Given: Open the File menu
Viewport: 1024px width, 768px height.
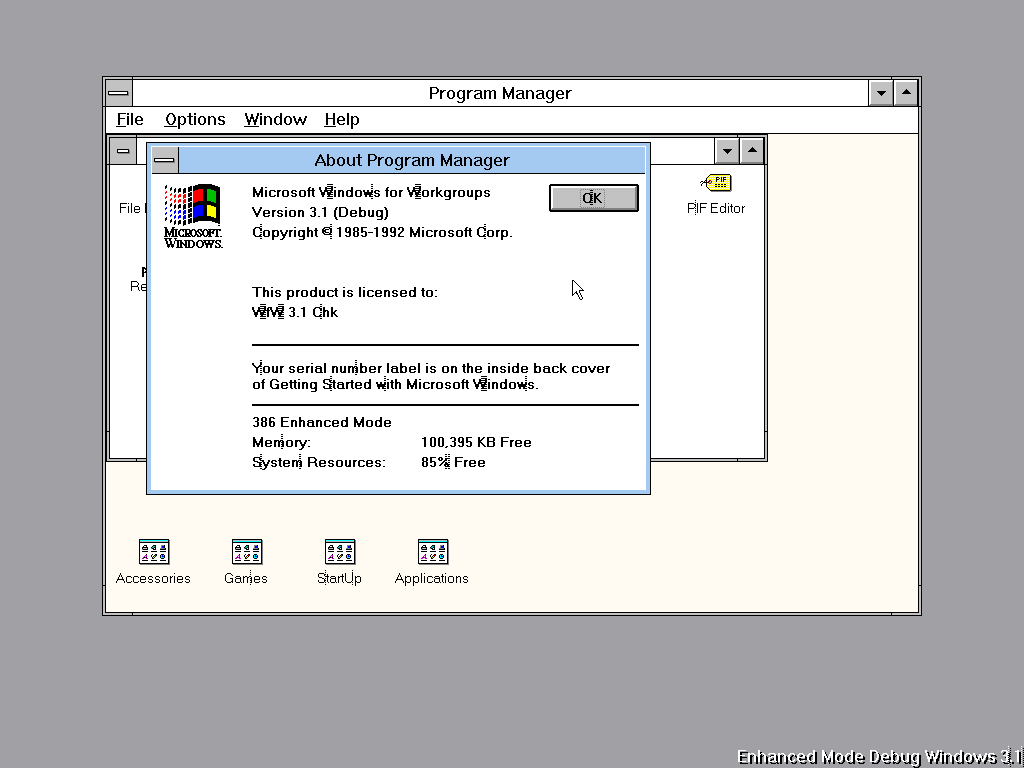Looking at the screenshot, I should click(x=130, y=120).
